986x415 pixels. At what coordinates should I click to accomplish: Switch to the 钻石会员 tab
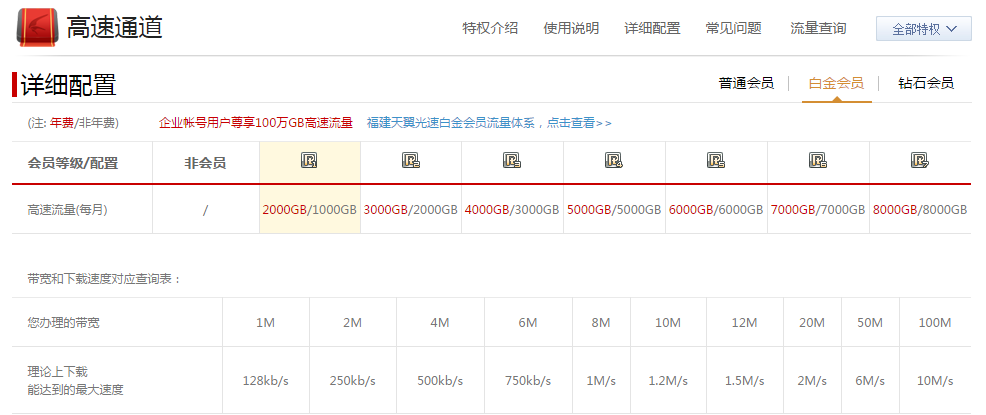point(926,83)
